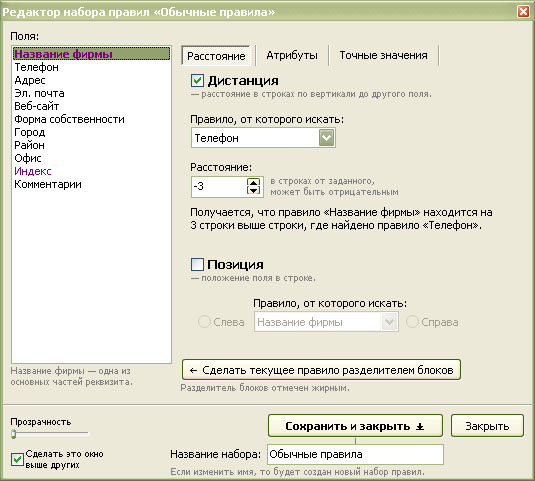This screenshot has height=481, width=535.
Task: Enable the «Позиция» checkbox
Action: 197,264
